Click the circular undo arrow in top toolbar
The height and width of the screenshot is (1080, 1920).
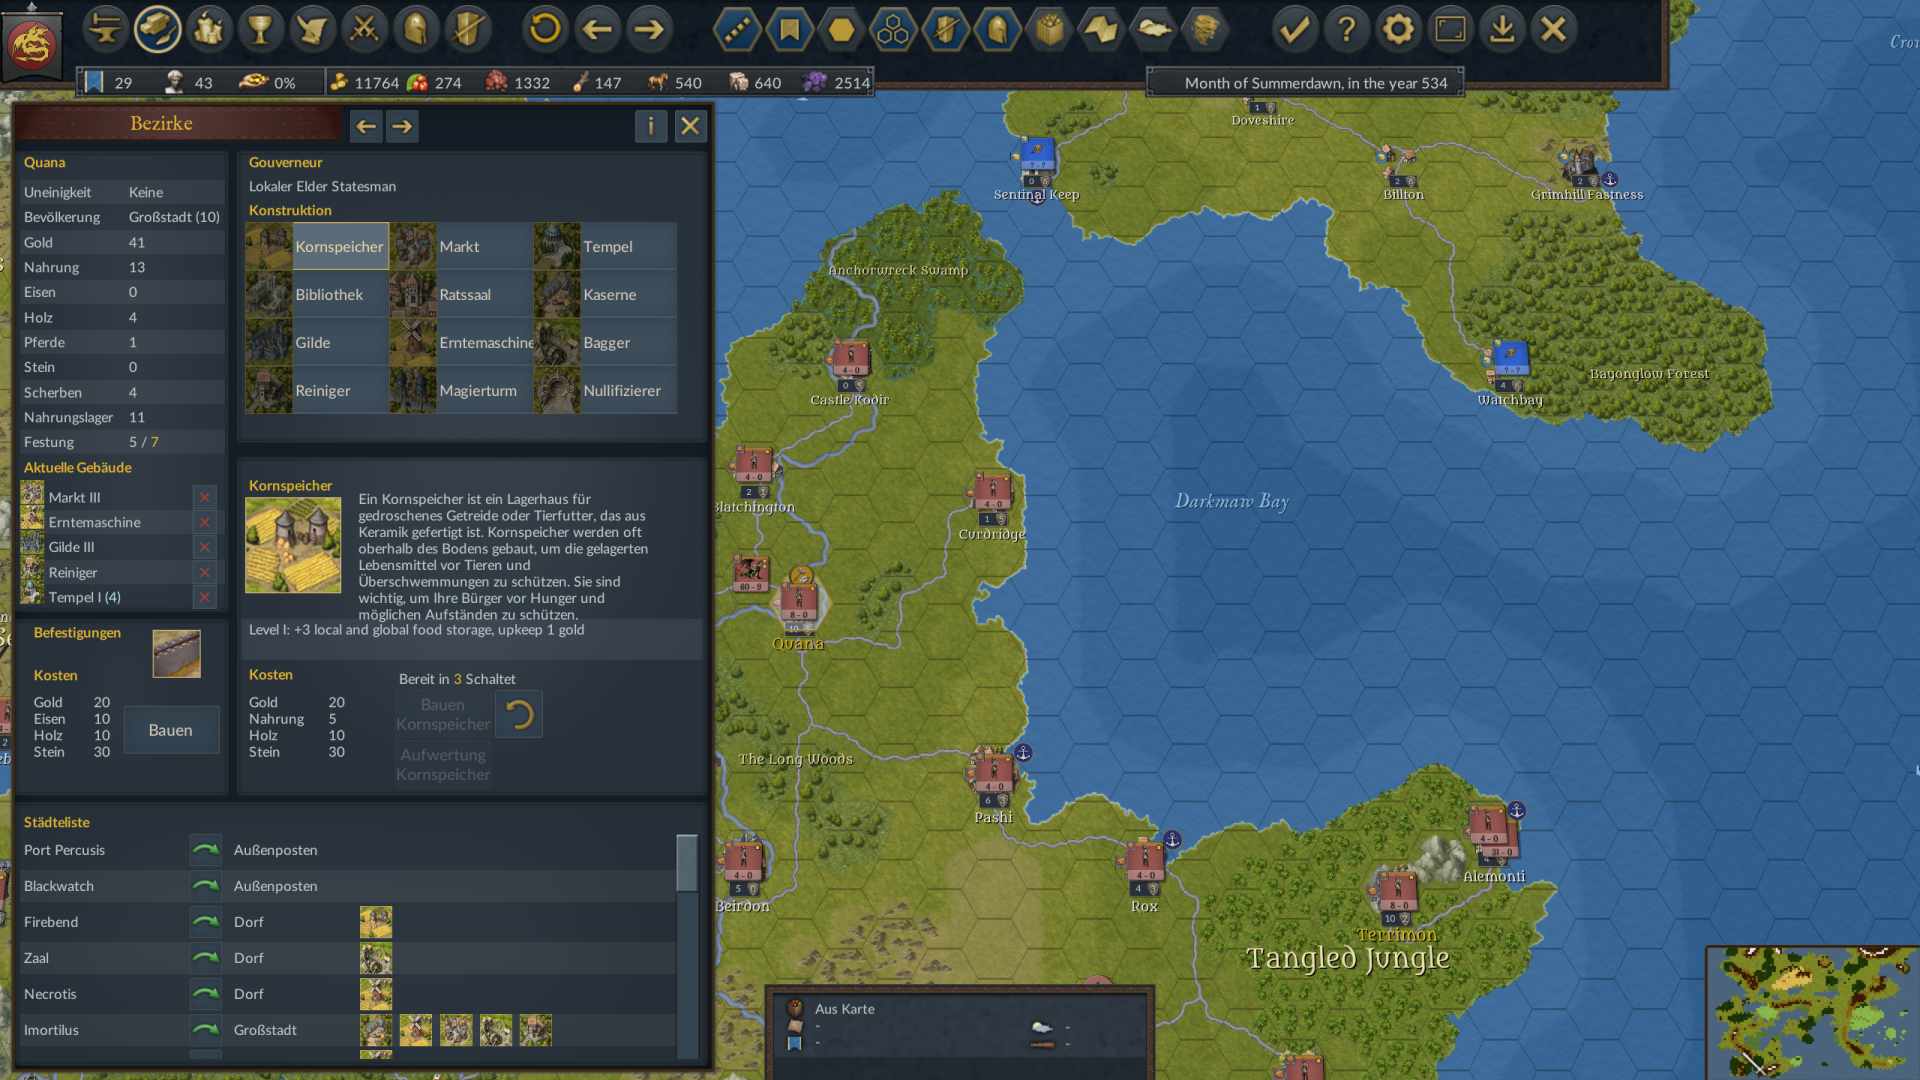(545, 29)
